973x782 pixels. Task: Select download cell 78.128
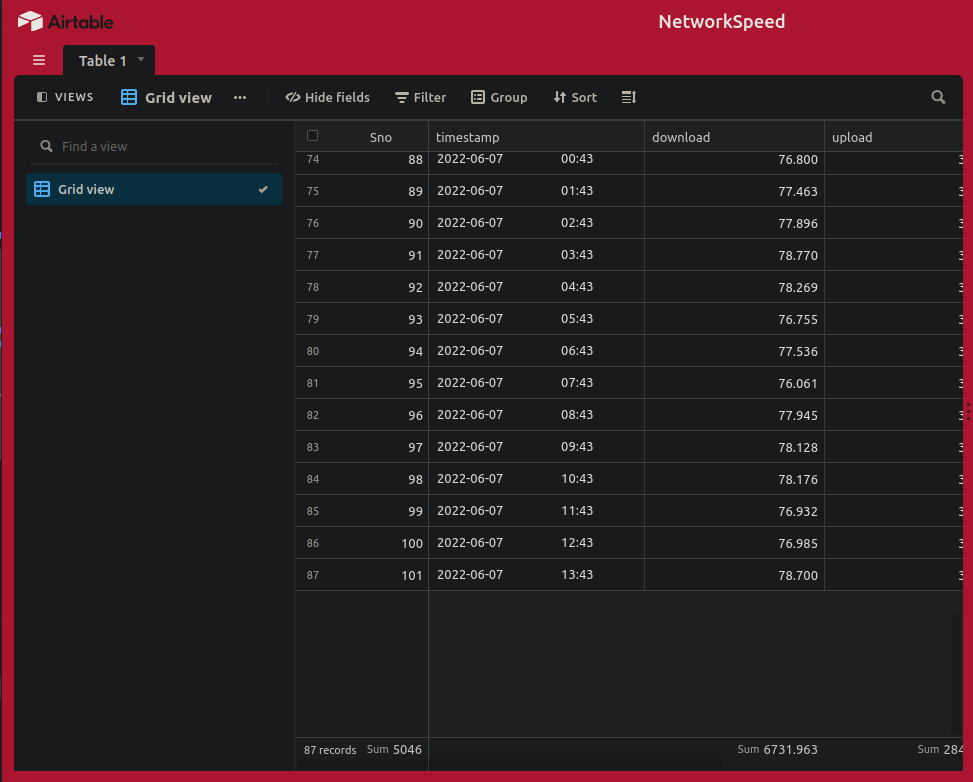(x=734, y=447)
